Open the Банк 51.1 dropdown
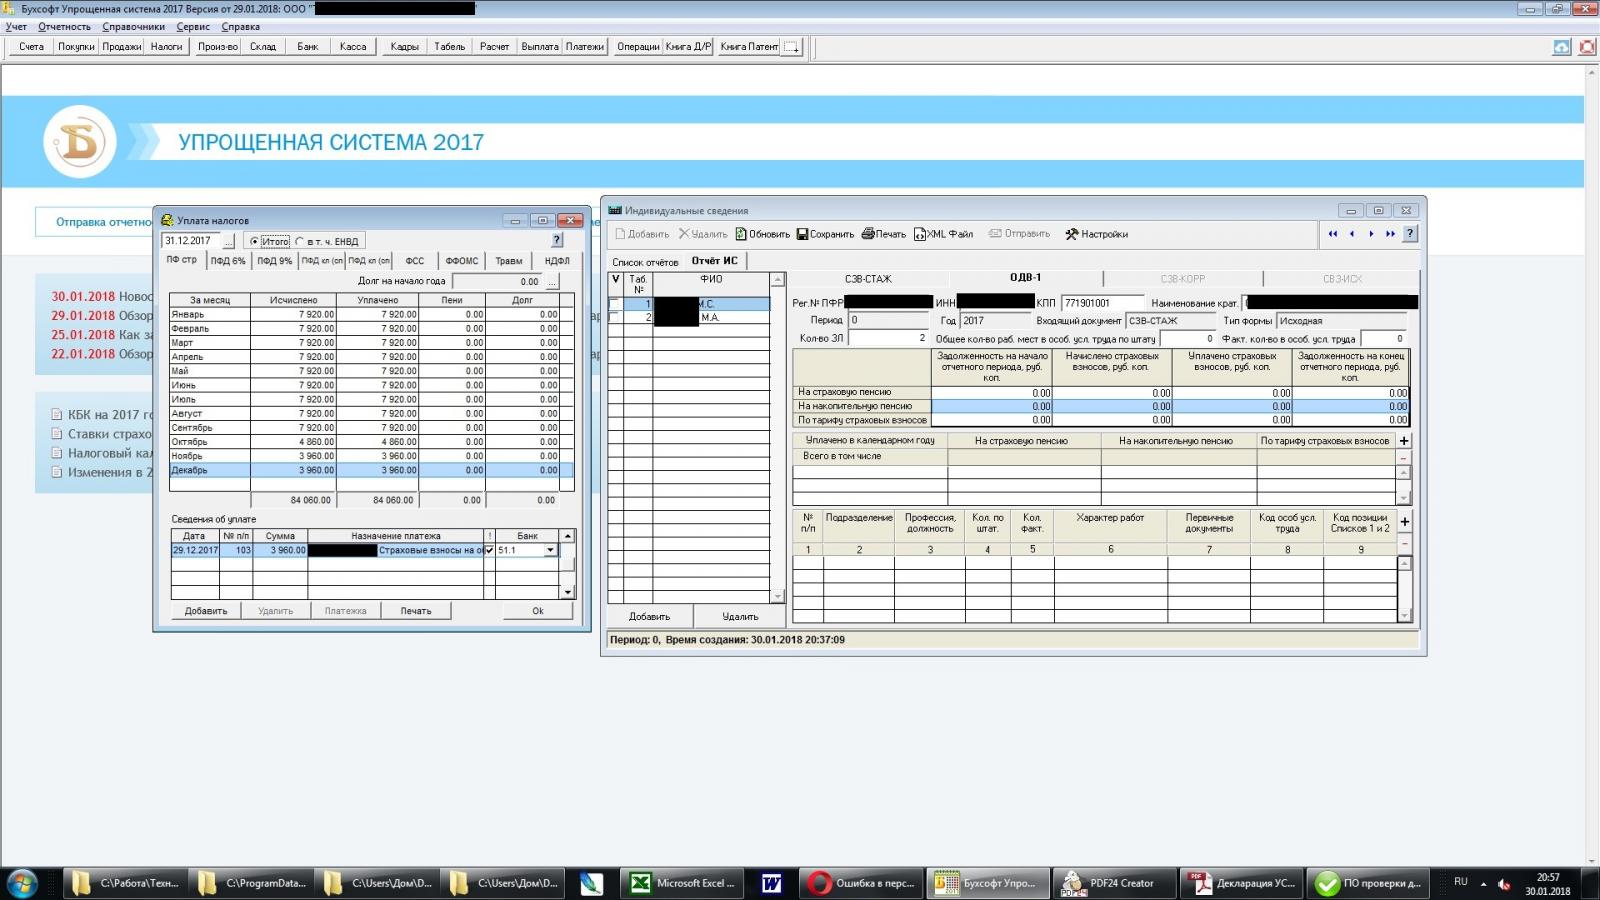This screenshot has height=900, width=1600. tap(550, 550)
